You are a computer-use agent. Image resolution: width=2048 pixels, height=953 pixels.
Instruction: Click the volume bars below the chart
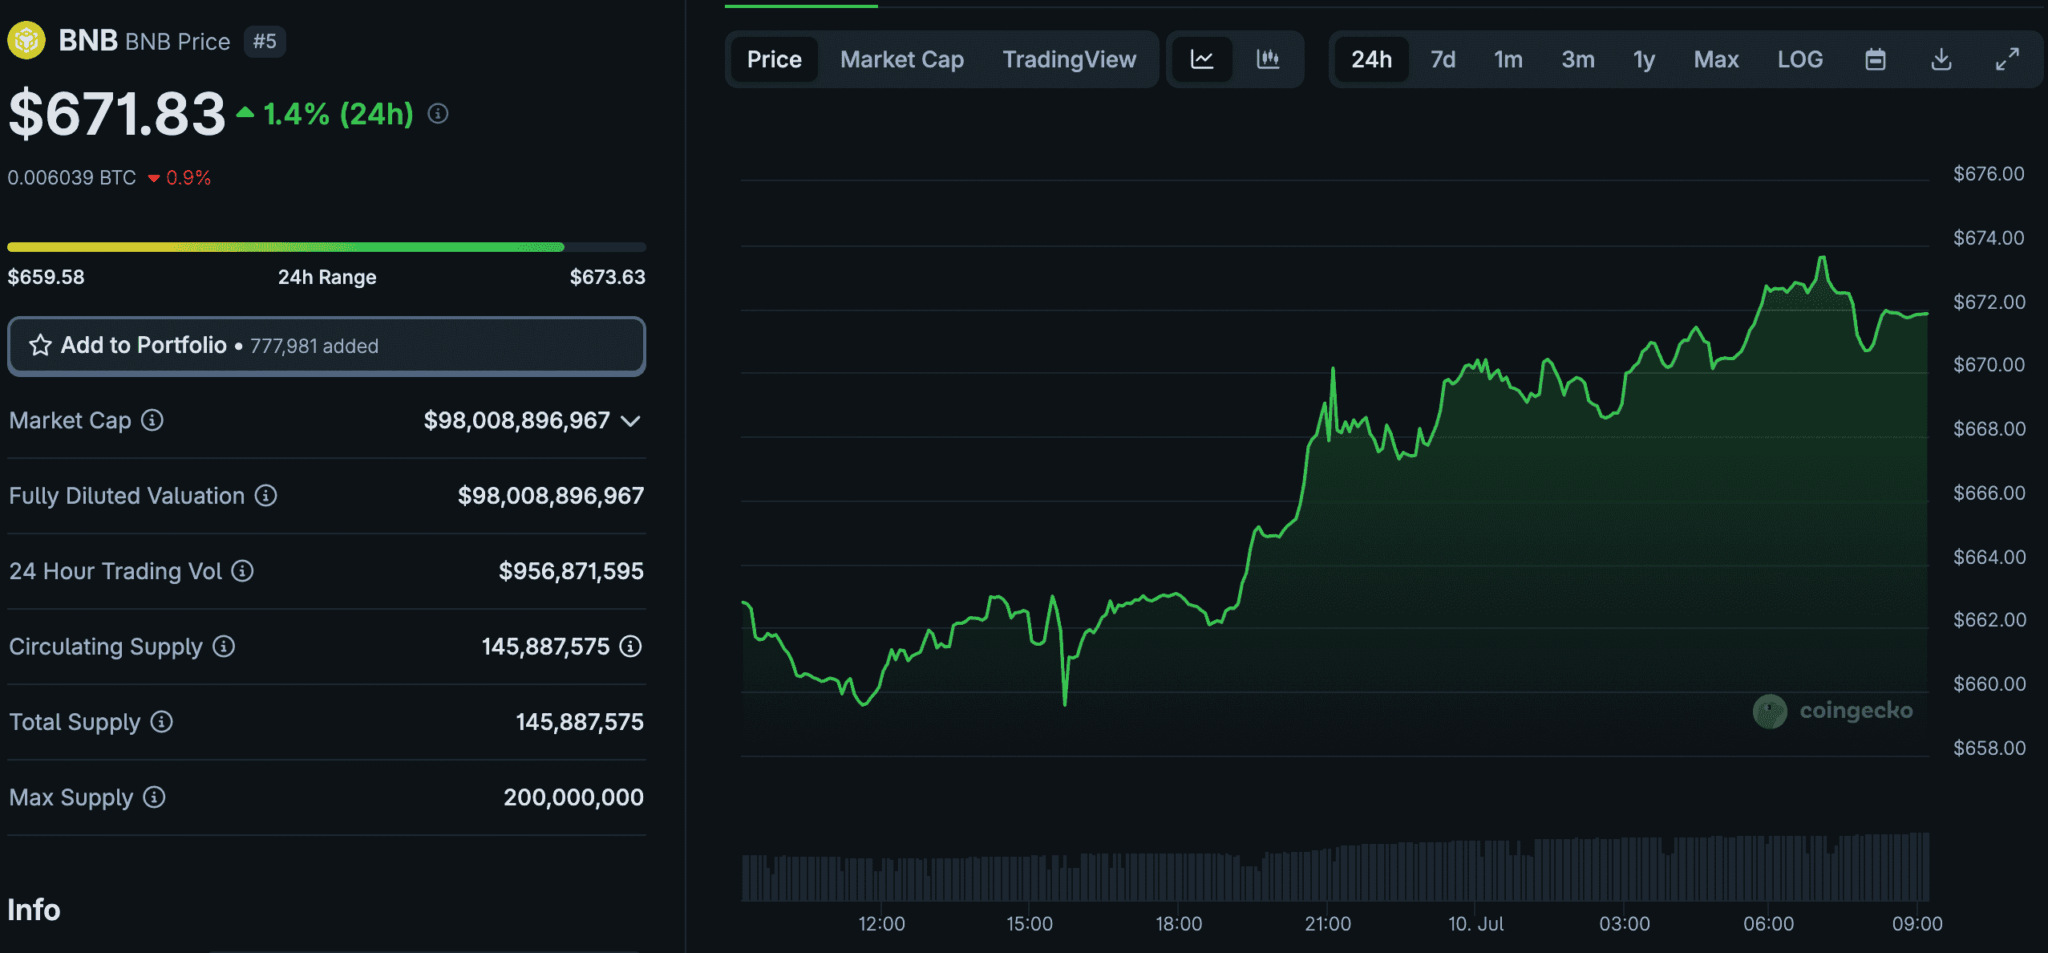[x=1335, y=868]
